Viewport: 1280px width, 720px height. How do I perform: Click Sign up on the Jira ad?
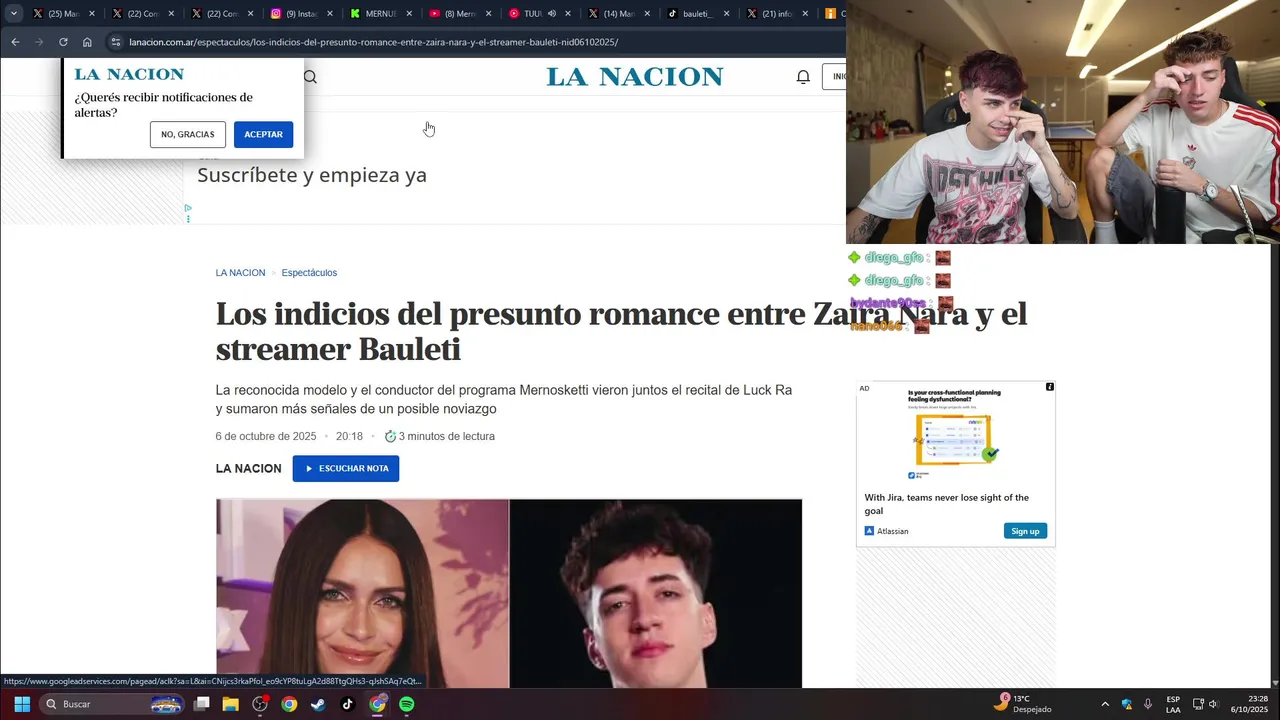[x=1025, y=531]
